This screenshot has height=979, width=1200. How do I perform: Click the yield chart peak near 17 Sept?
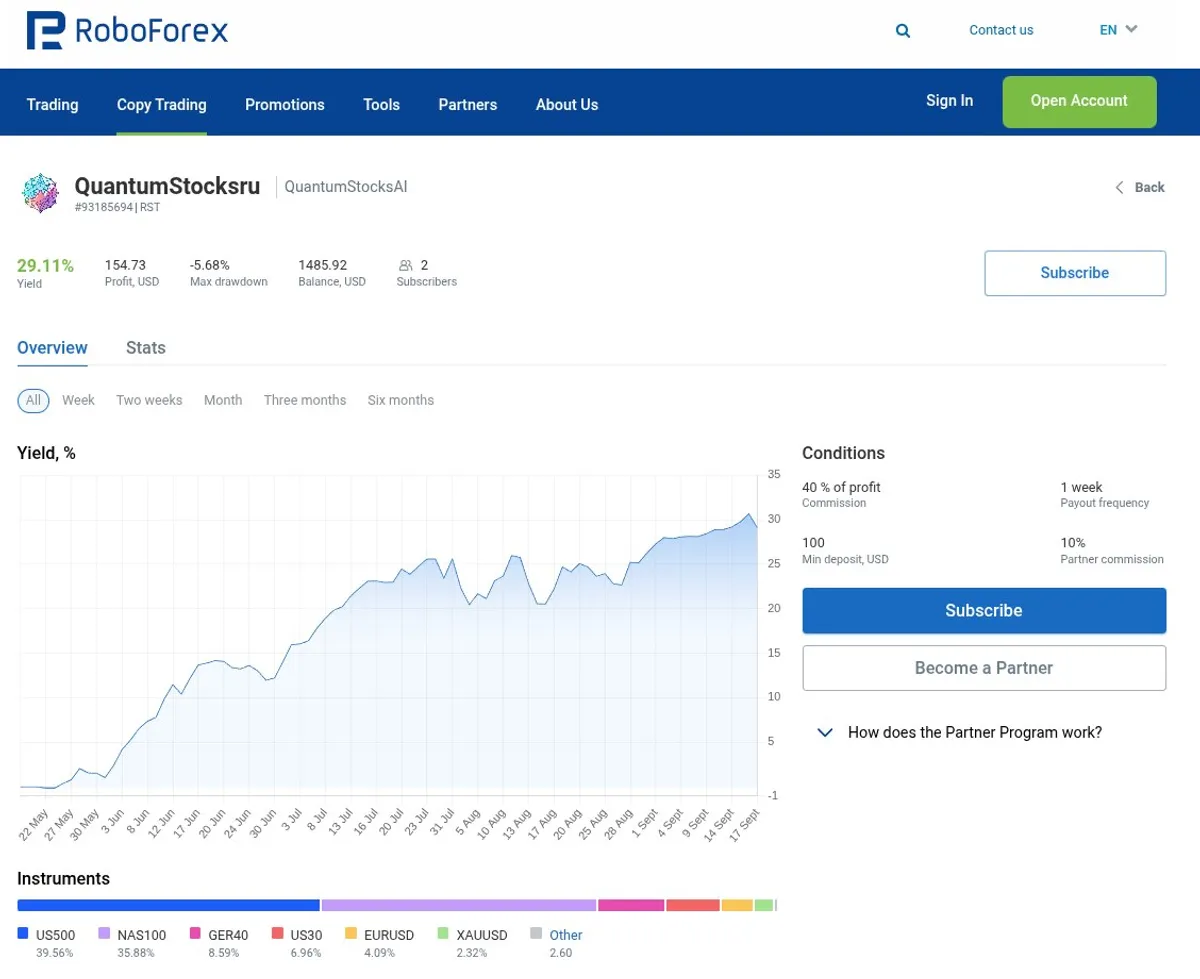coord(749,514)
